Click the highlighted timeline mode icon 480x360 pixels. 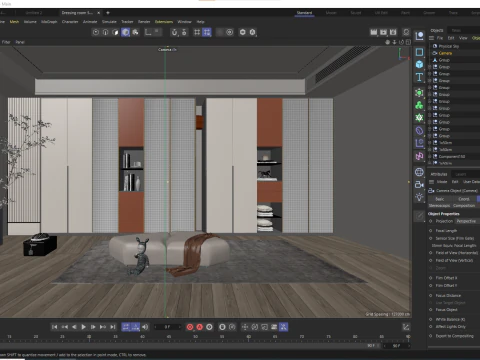126,327
